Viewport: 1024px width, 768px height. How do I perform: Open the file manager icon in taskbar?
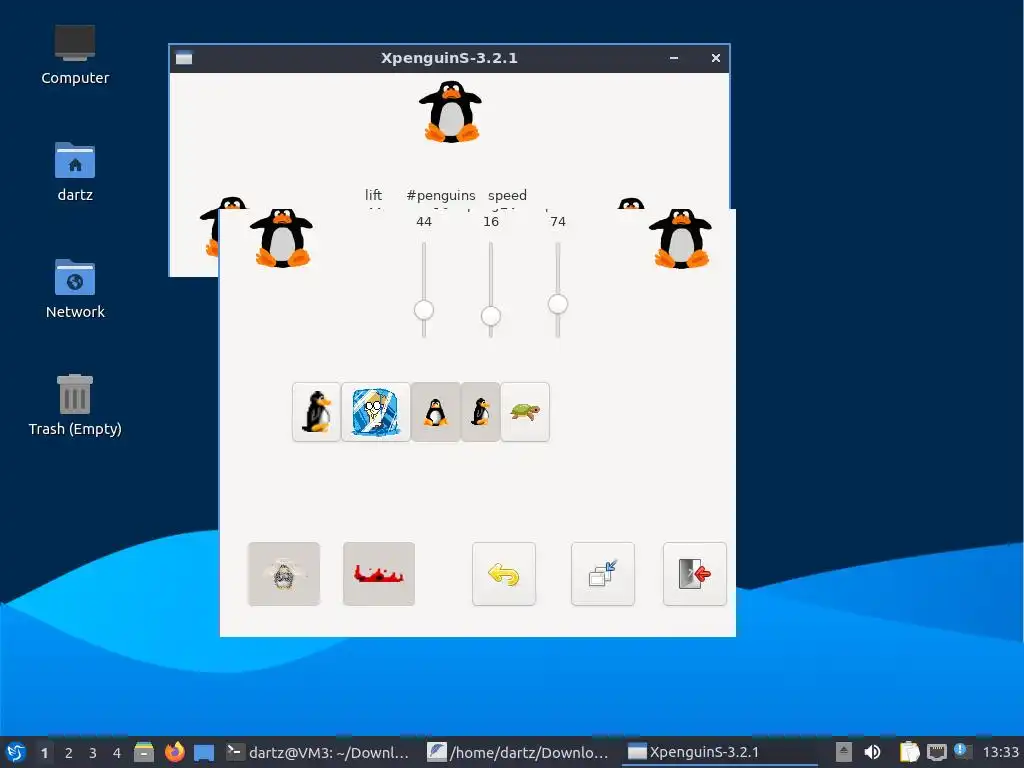click(x=144, y=752)
